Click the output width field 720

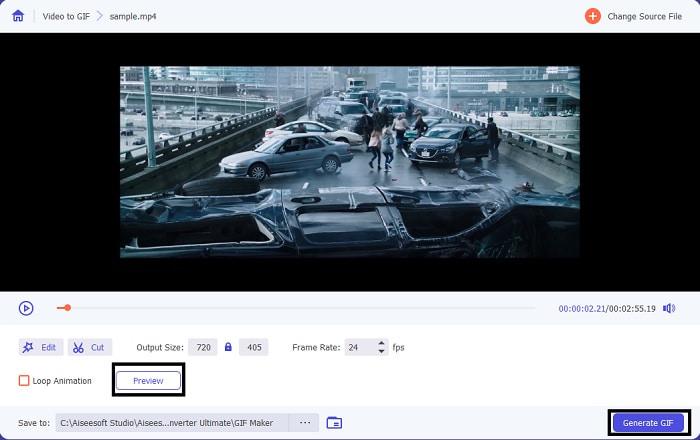[203, 347]
